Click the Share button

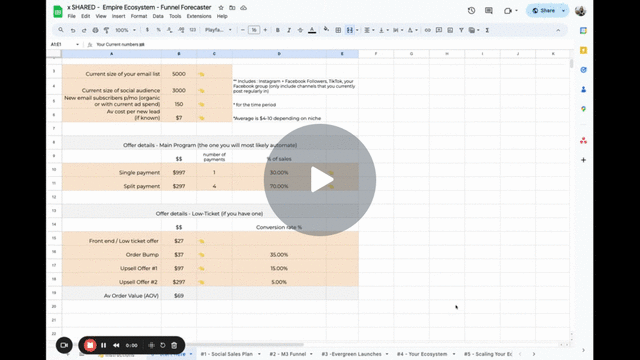543,11
